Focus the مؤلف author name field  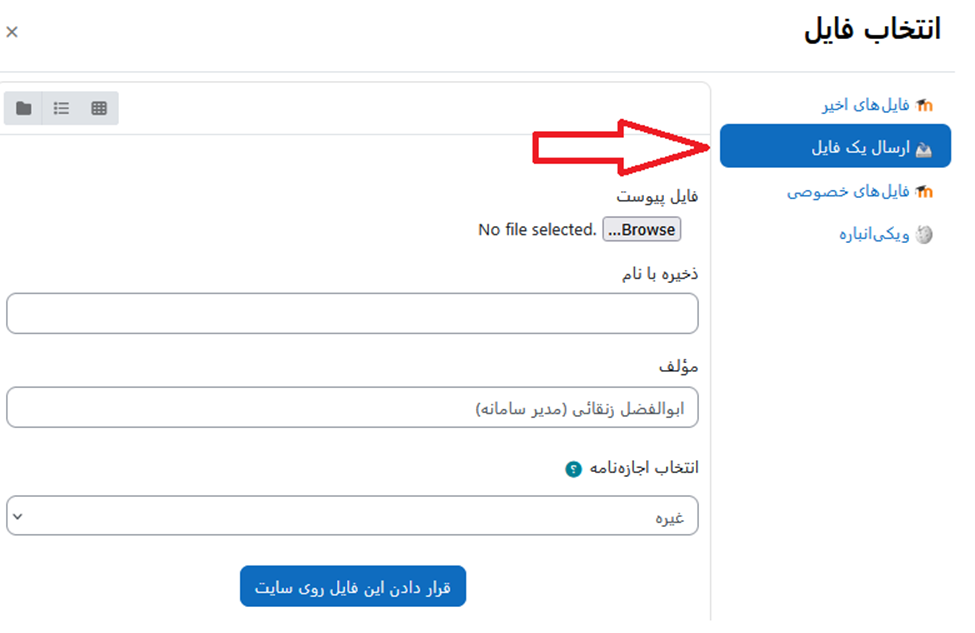[352, 407]
